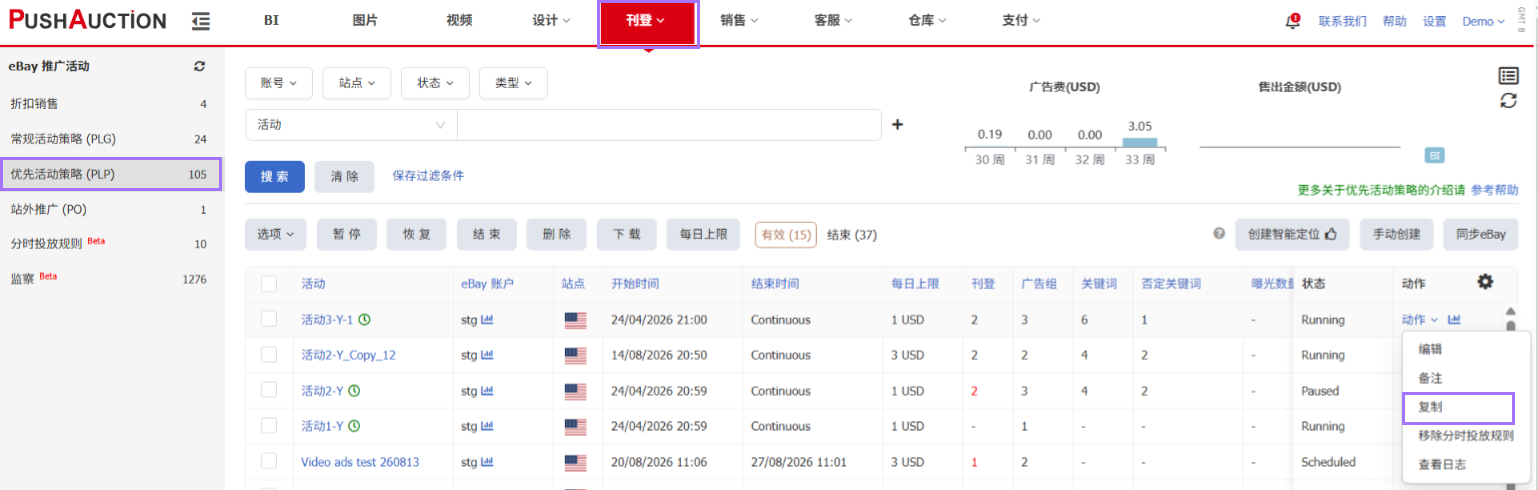This screenshot has width=1538, height=490.
Task: Click the clock icon next to 活动2-Y
Action: (x=354, y=391)
